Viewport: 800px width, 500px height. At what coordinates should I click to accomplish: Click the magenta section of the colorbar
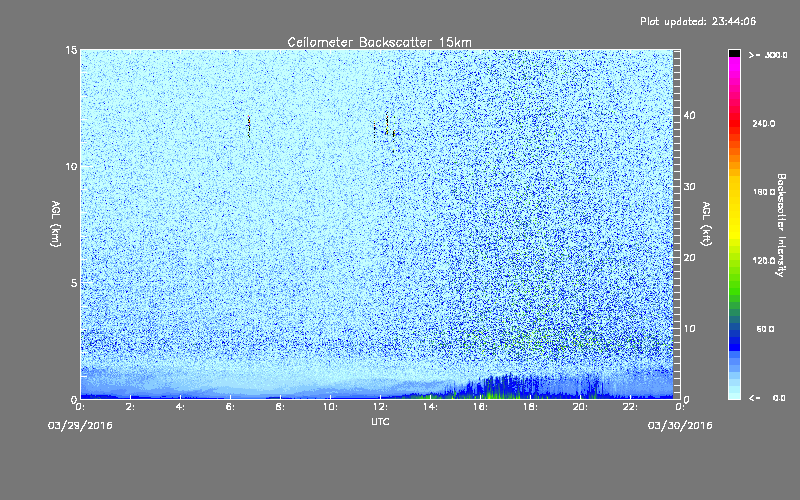(x=734, y=69)
